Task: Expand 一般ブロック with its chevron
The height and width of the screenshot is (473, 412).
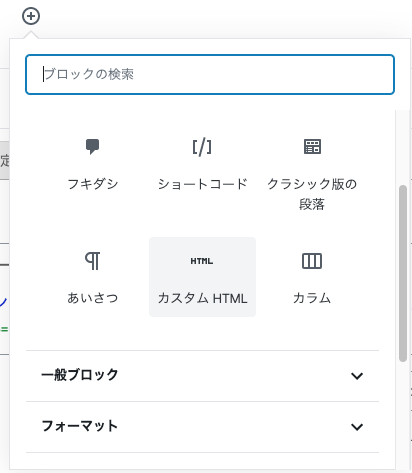Action: coord(357,376)
